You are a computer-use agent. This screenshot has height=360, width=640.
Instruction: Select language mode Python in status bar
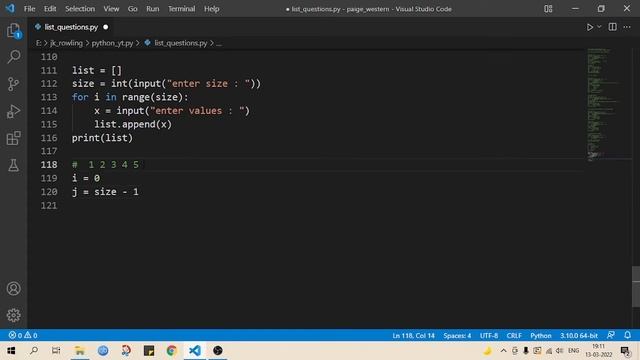540,336
